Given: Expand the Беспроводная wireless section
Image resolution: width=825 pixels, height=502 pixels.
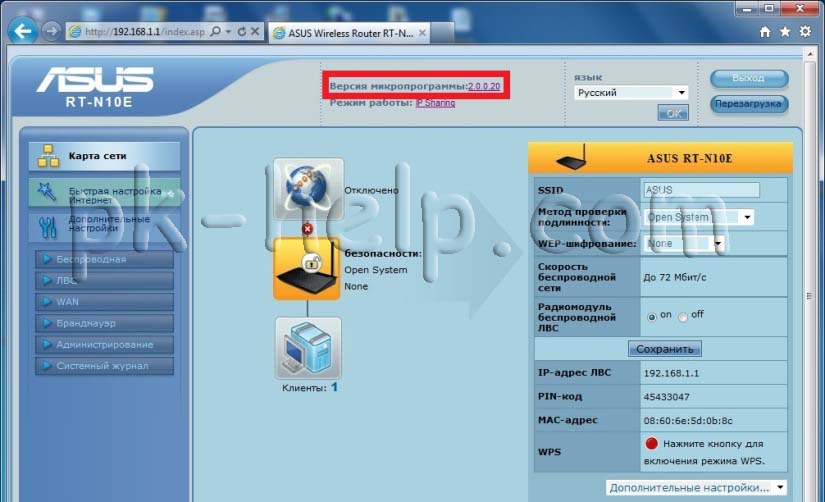Looking at the screenshot, I should tap(104, 259).
